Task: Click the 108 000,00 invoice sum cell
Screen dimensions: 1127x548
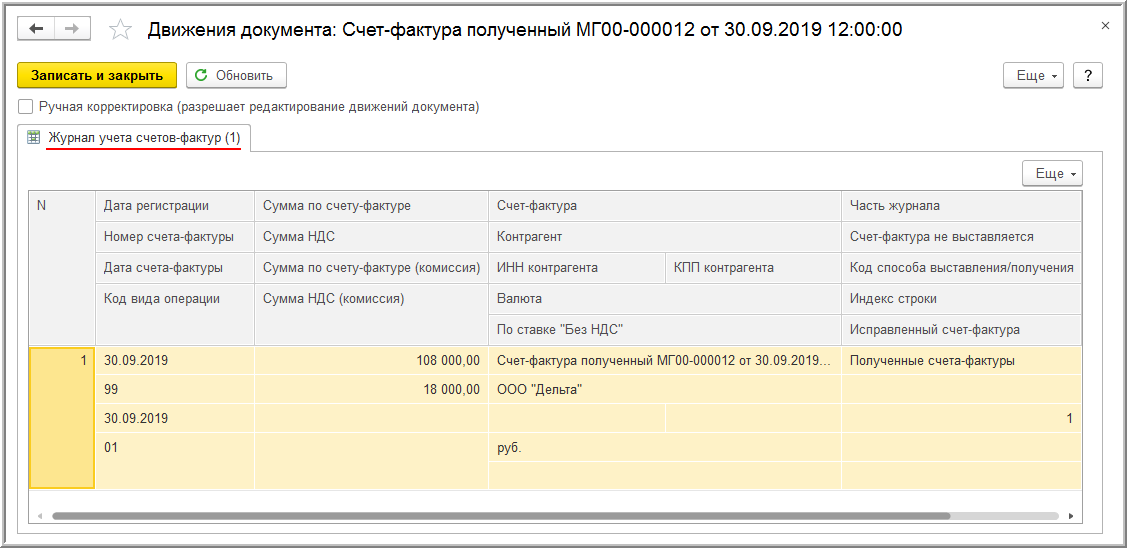Action: [x=371, y=361]
